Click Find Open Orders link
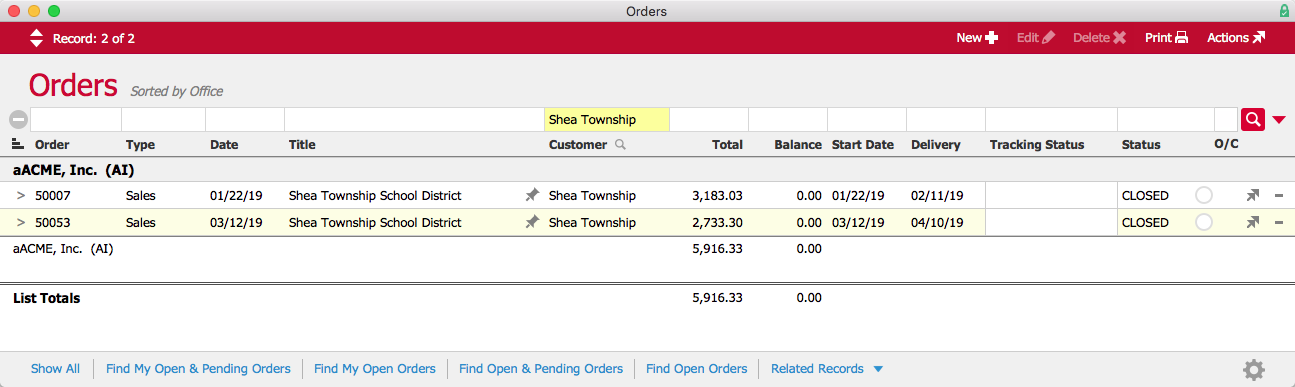The width and height of the screenshot is (1295, 387). click(697, 369)
